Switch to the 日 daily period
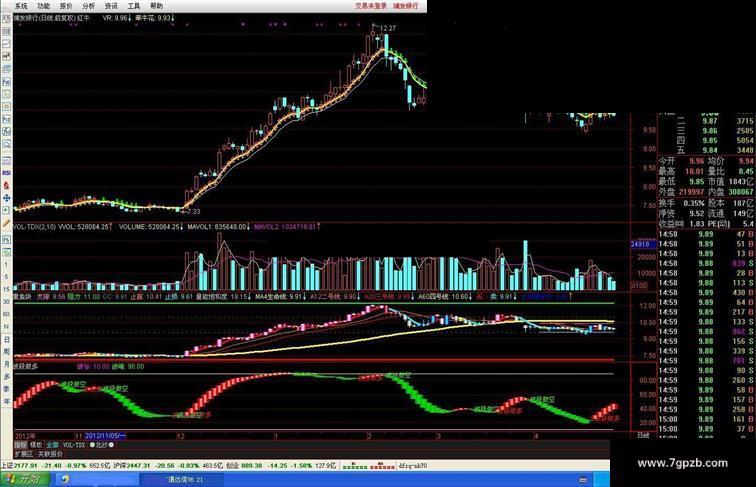This screenshot has width=756, height=487. (6, 339)
